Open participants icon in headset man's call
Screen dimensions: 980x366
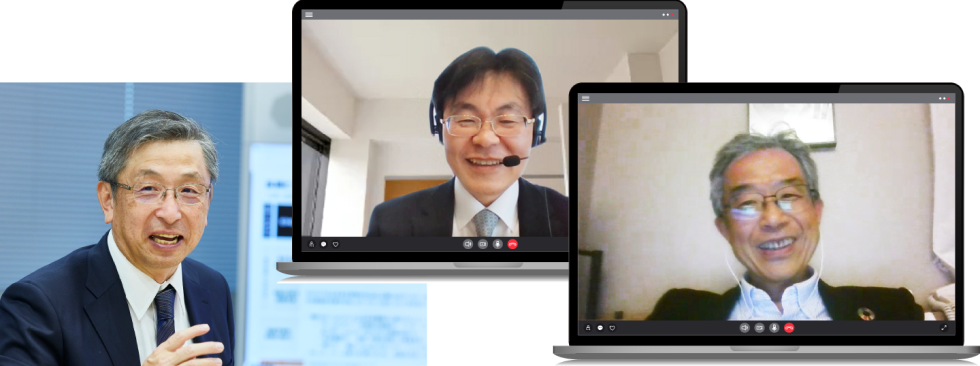pyautogui.click(x=311, y=244)
